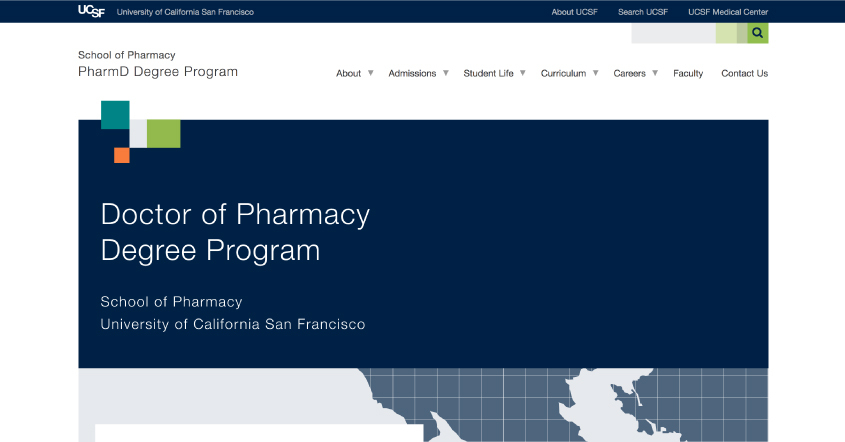Click the magnifier search icon
Viewport: 845px width, 442px height.
click(x=758, y=33)
